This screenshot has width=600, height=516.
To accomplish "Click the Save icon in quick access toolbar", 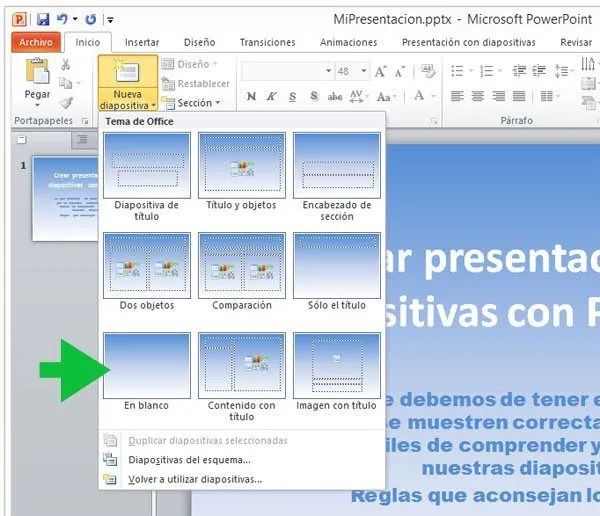I will pos(43,19).
